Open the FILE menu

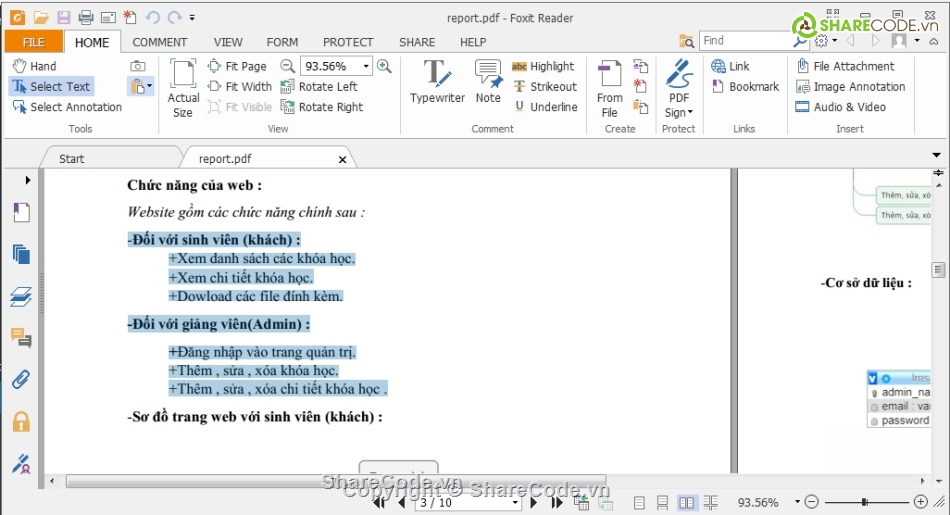click(x=33, y=42)
